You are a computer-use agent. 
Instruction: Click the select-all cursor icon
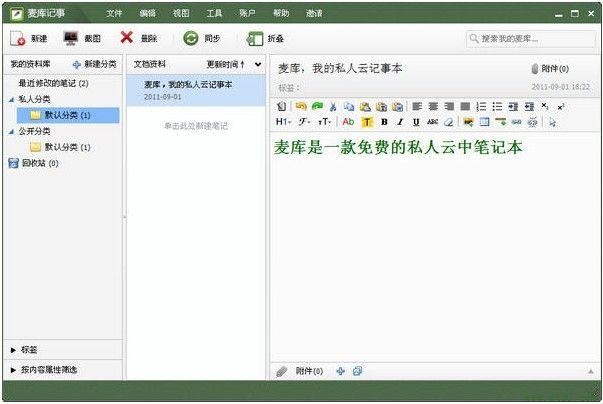pyautogui.click(x=553, y=122)
